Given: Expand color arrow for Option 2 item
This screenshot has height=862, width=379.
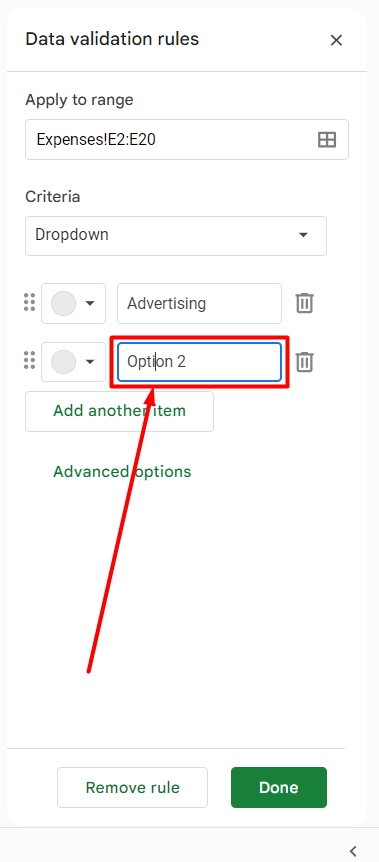Looking at the screenshot, I should (x=90, y=362).
